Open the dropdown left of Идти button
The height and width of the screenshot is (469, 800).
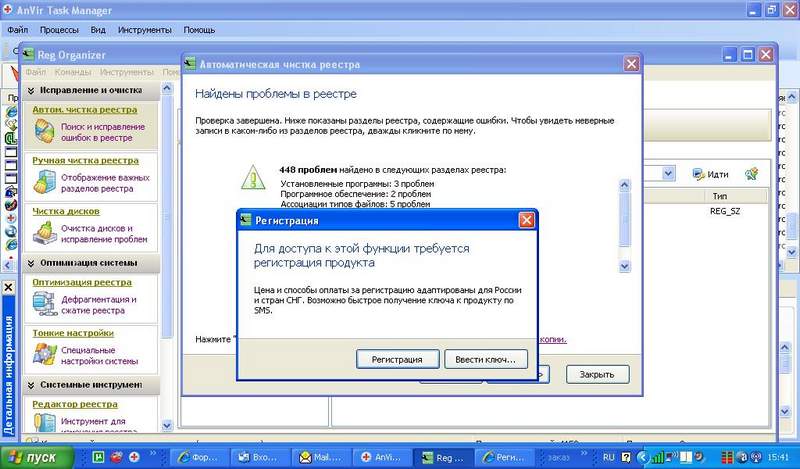[668, 174]
